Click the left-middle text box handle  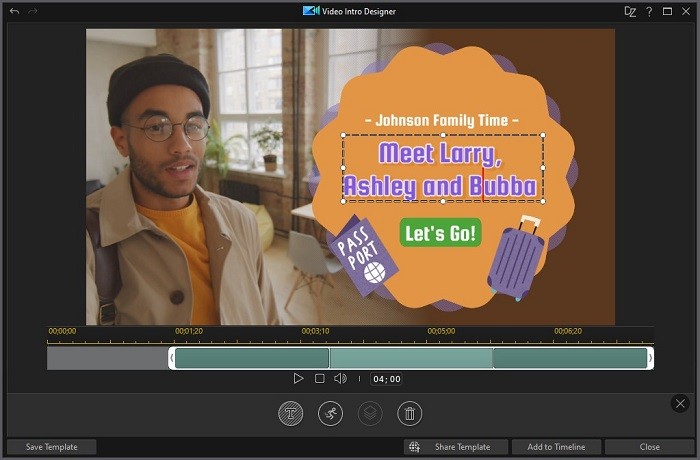click(x=343, y=168)
